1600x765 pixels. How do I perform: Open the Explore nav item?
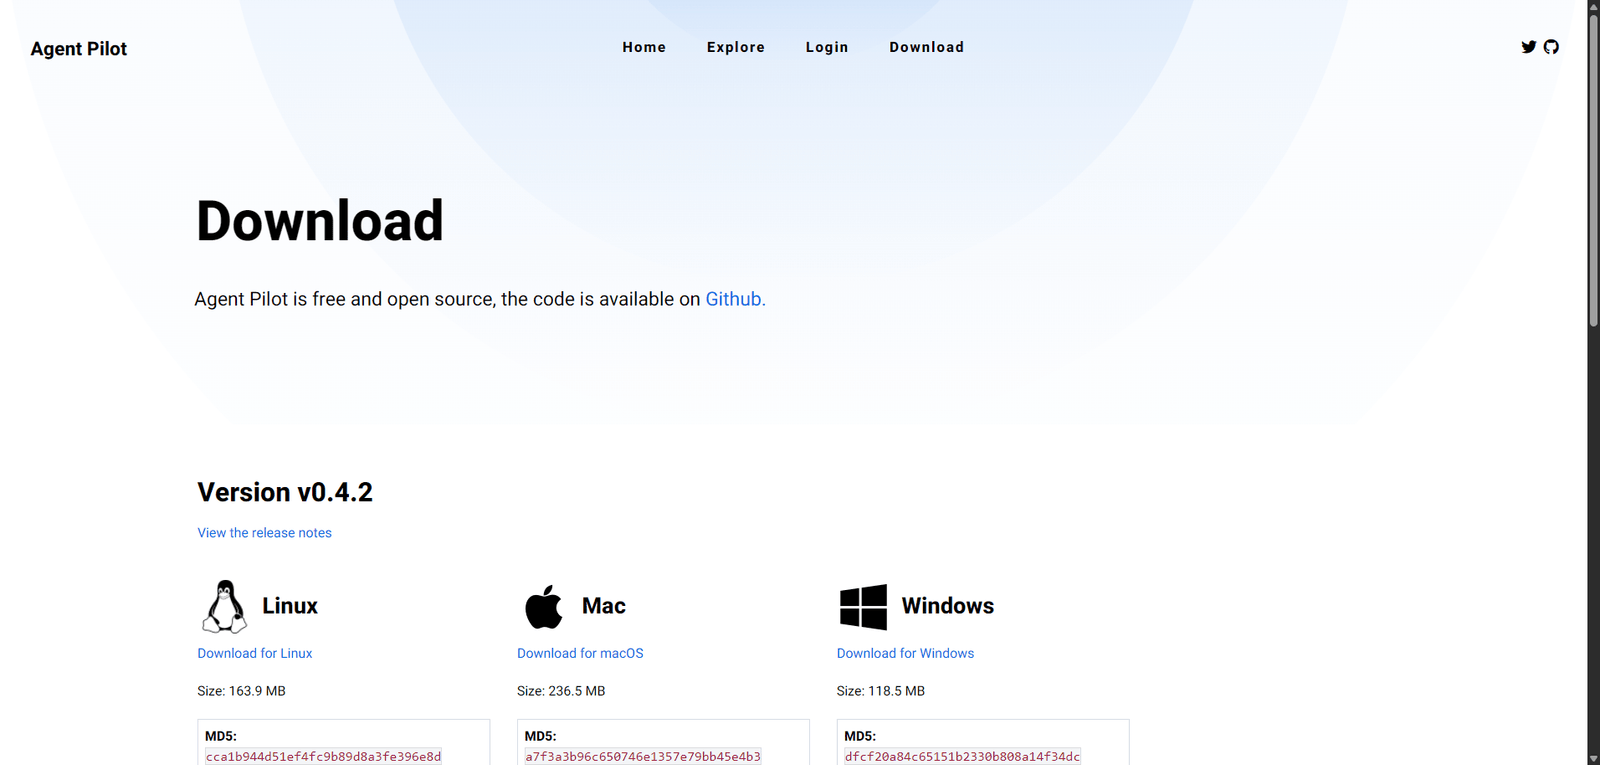[735, 47]
